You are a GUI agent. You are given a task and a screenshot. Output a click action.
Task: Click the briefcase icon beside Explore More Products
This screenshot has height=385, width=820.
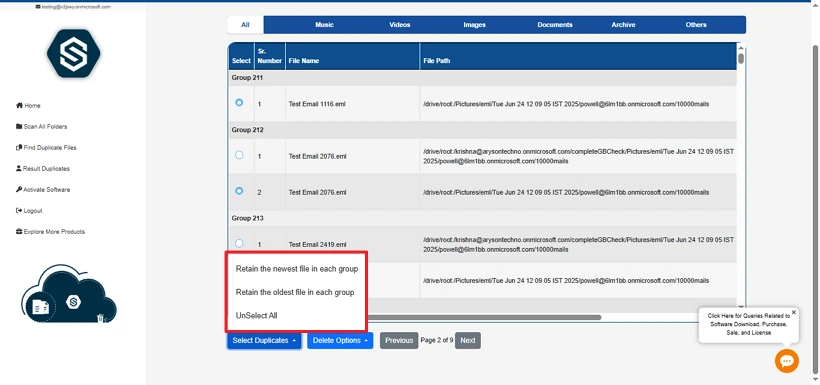point(19,231)
